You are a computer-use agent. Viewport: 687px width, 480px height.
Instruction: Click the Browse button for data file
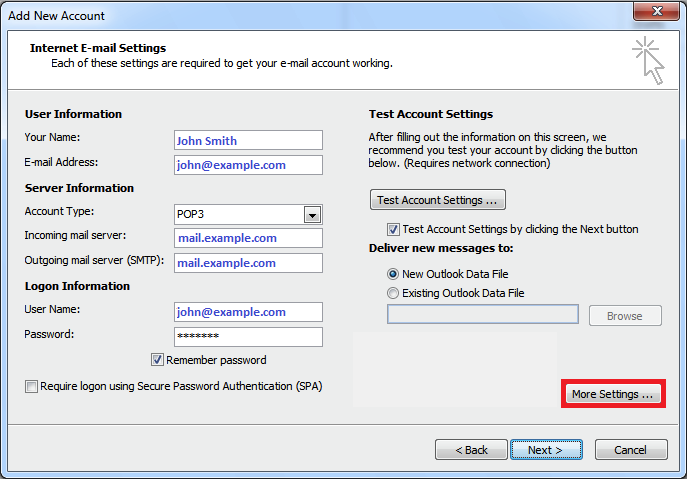coord(625,316)
